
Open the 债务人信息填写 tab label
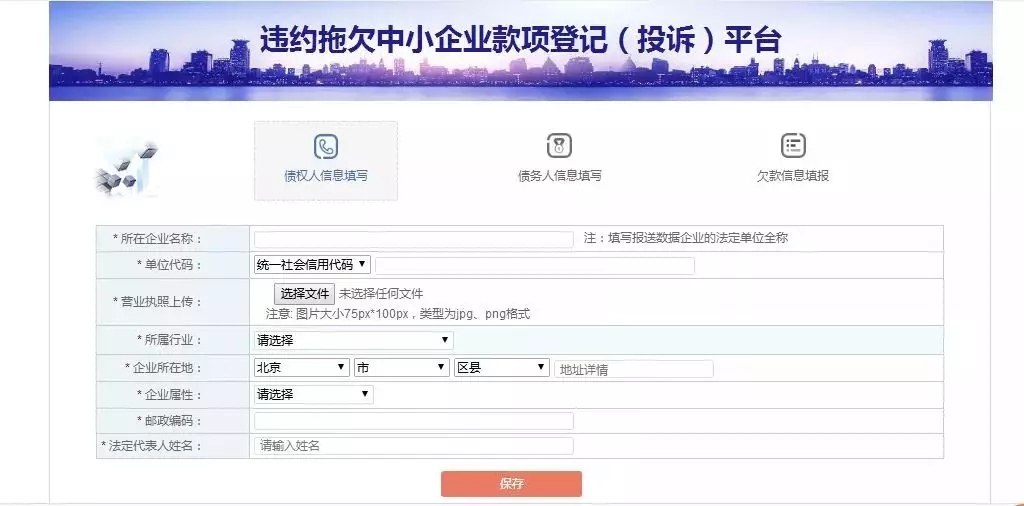click(x=559, y=176)
